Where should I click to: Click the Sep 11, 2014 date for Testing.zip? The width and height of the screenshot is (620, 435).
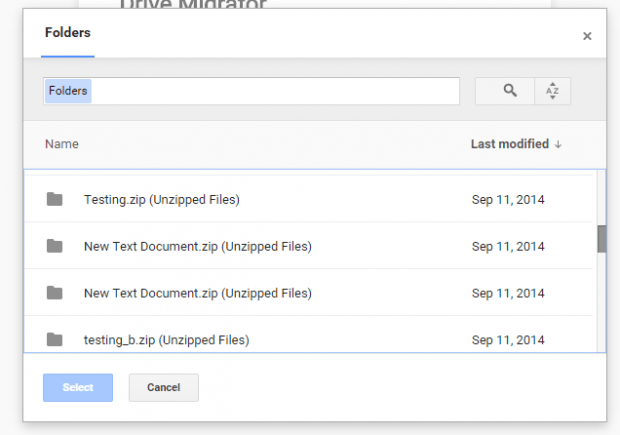[508, 199]
